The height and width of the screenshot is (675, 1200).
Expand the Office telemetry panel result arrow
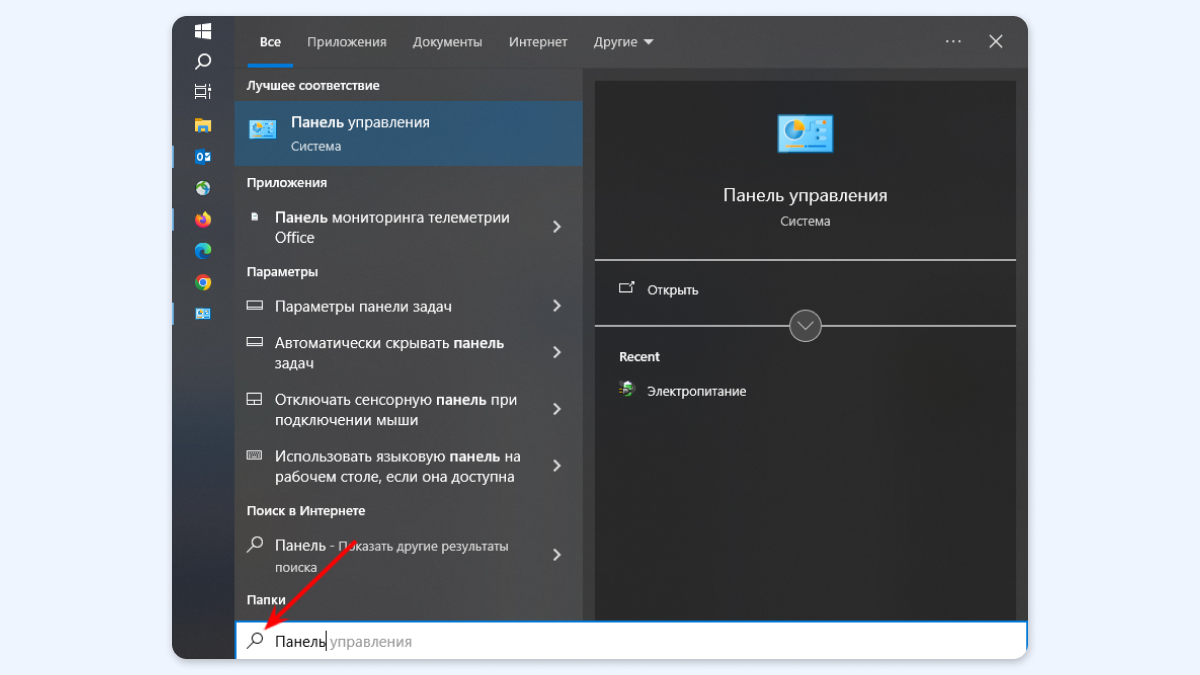[557, 228]
